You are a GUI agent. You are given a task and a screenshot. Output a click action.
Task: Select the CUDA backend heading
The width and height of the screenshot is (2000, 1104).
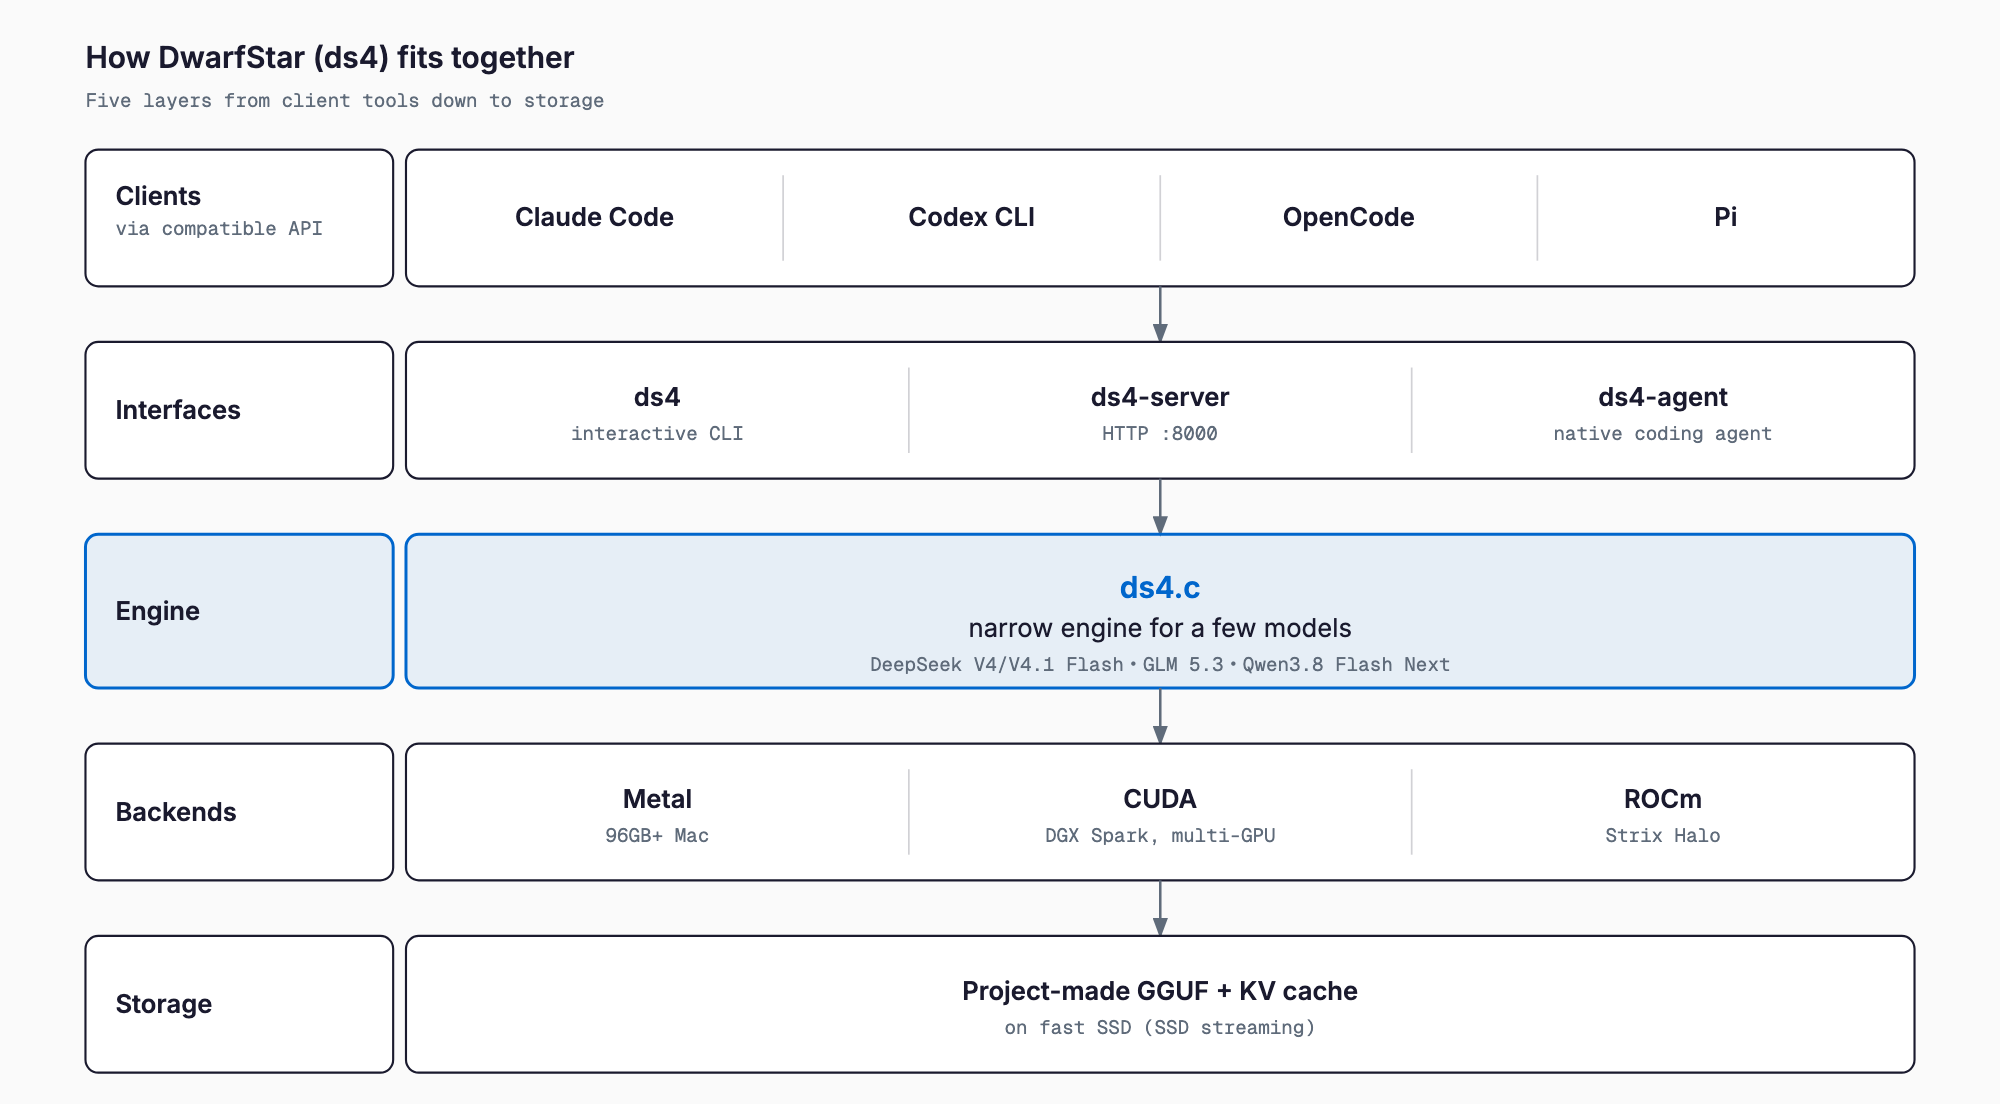tap(1160, 799)
